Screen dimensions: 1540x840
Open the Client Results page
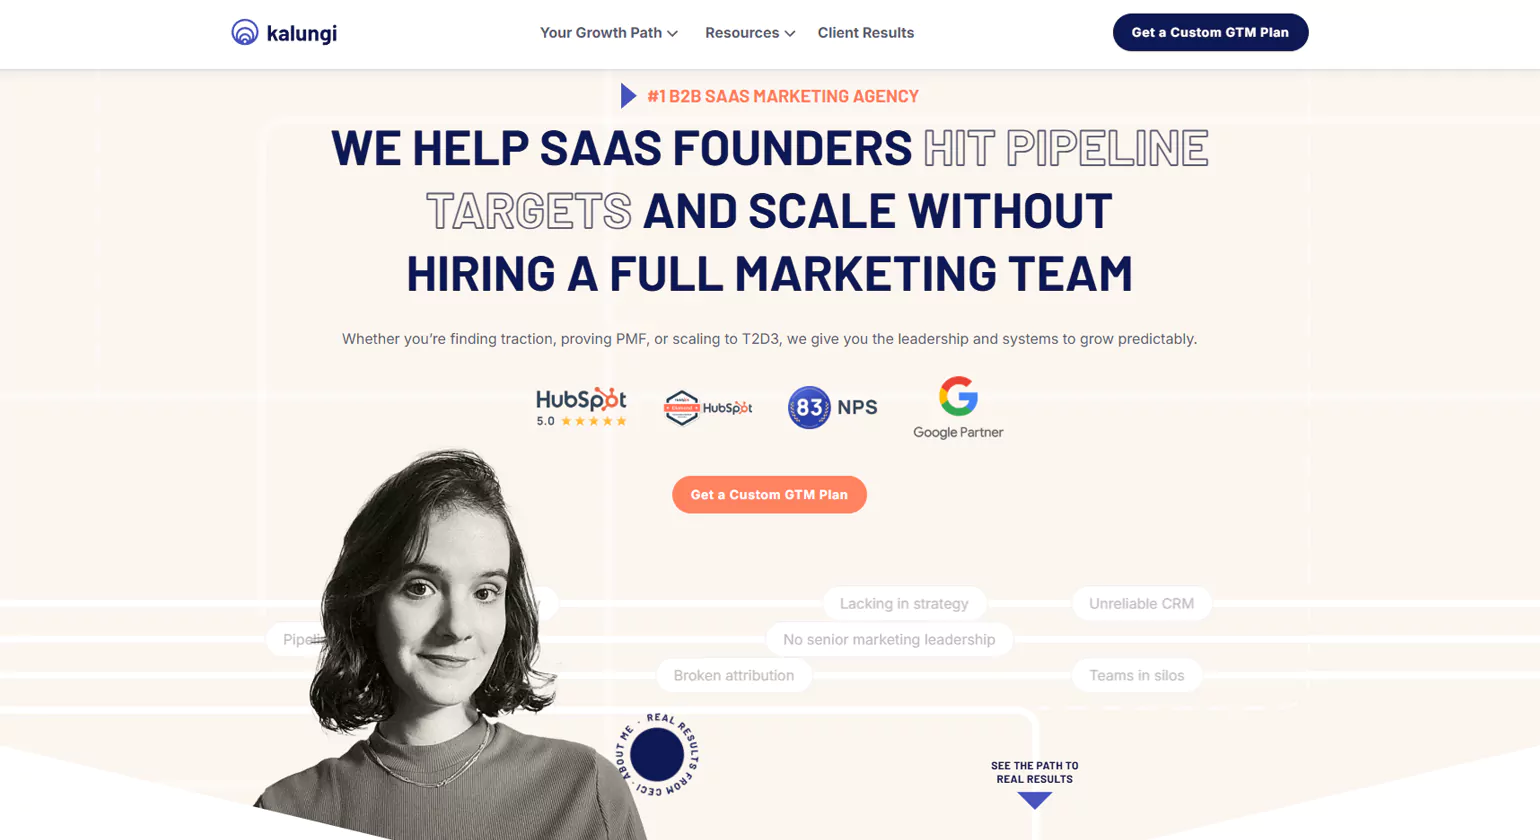point(866,33)
